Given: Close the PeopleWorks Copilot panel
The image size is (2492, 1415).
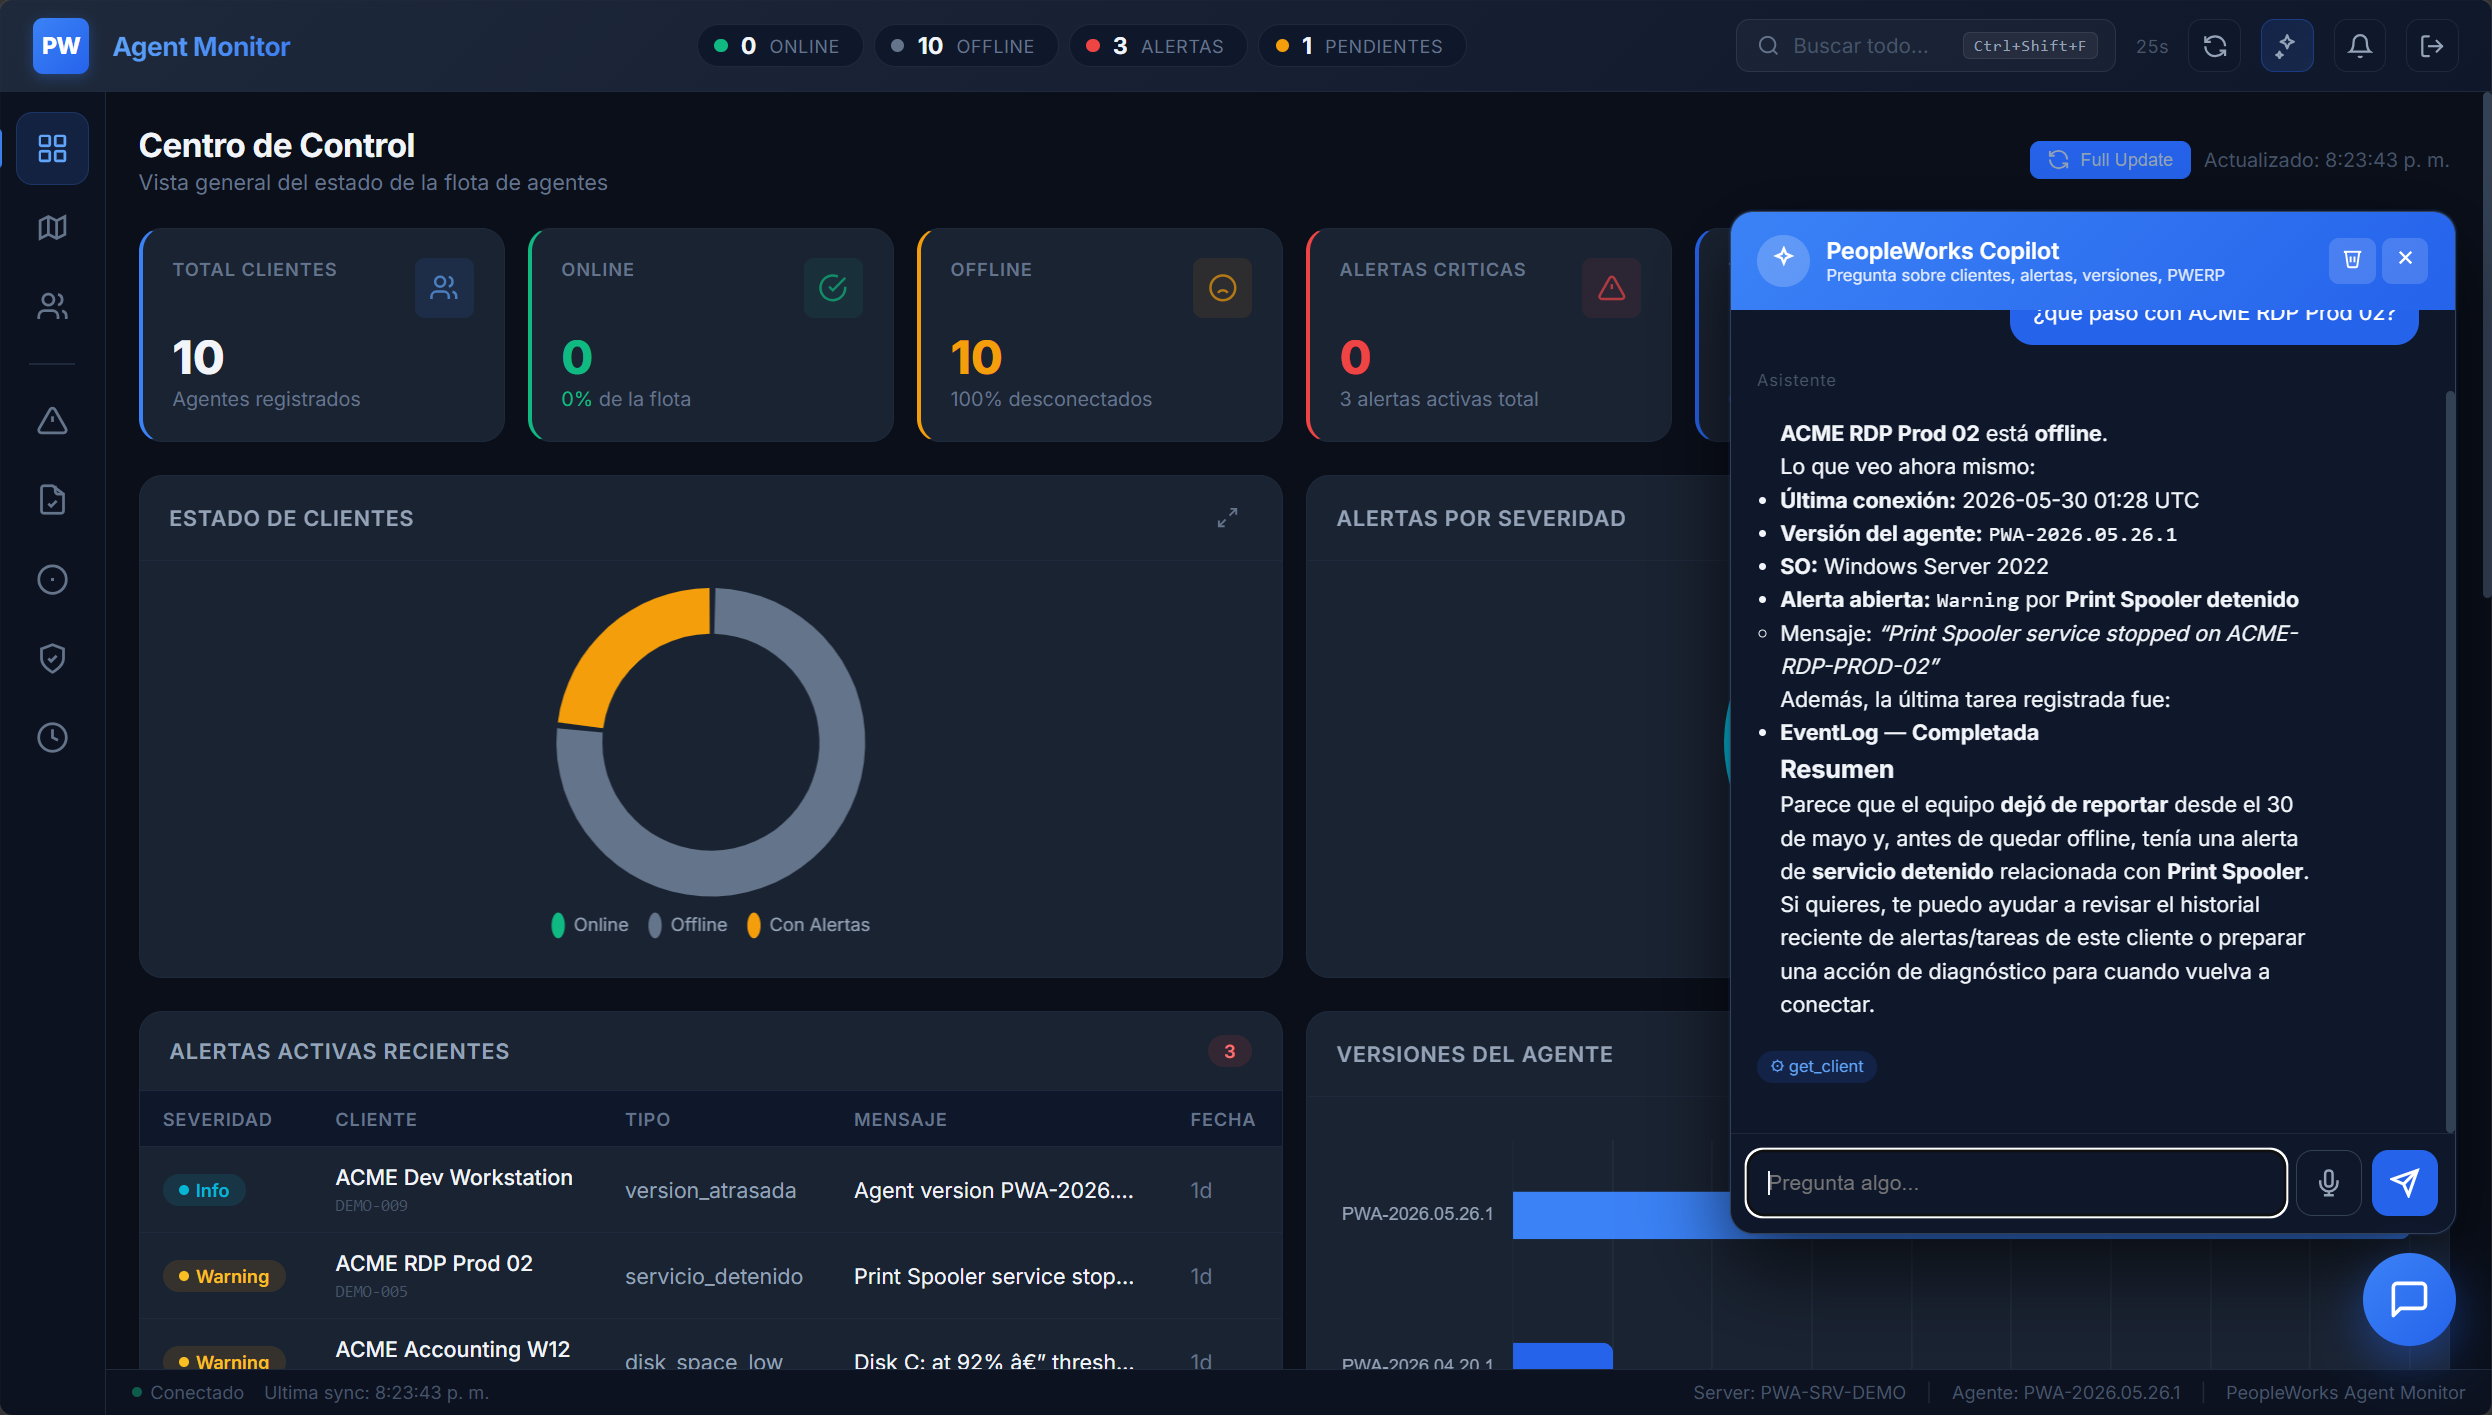Looking at the screenshot, I should [2405, 259].
